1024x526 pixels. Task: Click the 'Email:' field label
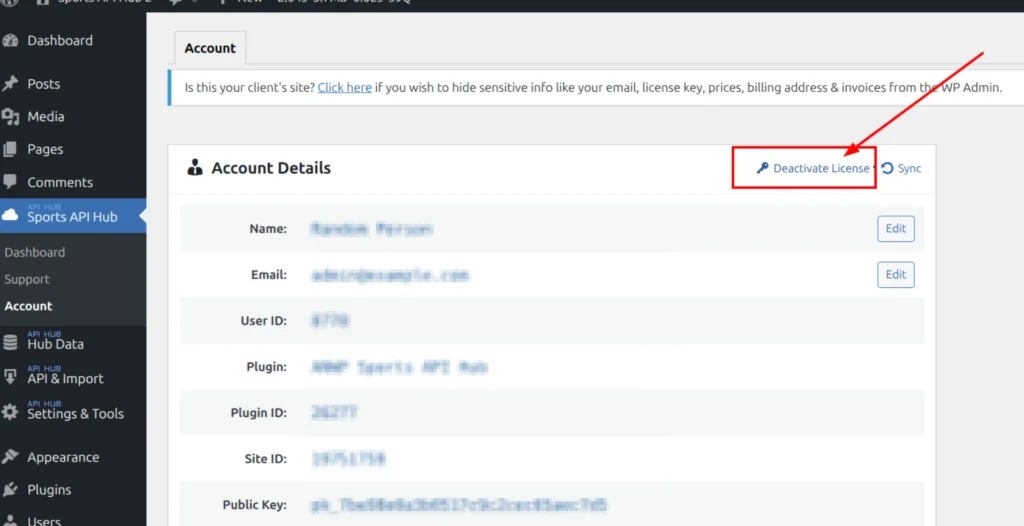[269, 275]
